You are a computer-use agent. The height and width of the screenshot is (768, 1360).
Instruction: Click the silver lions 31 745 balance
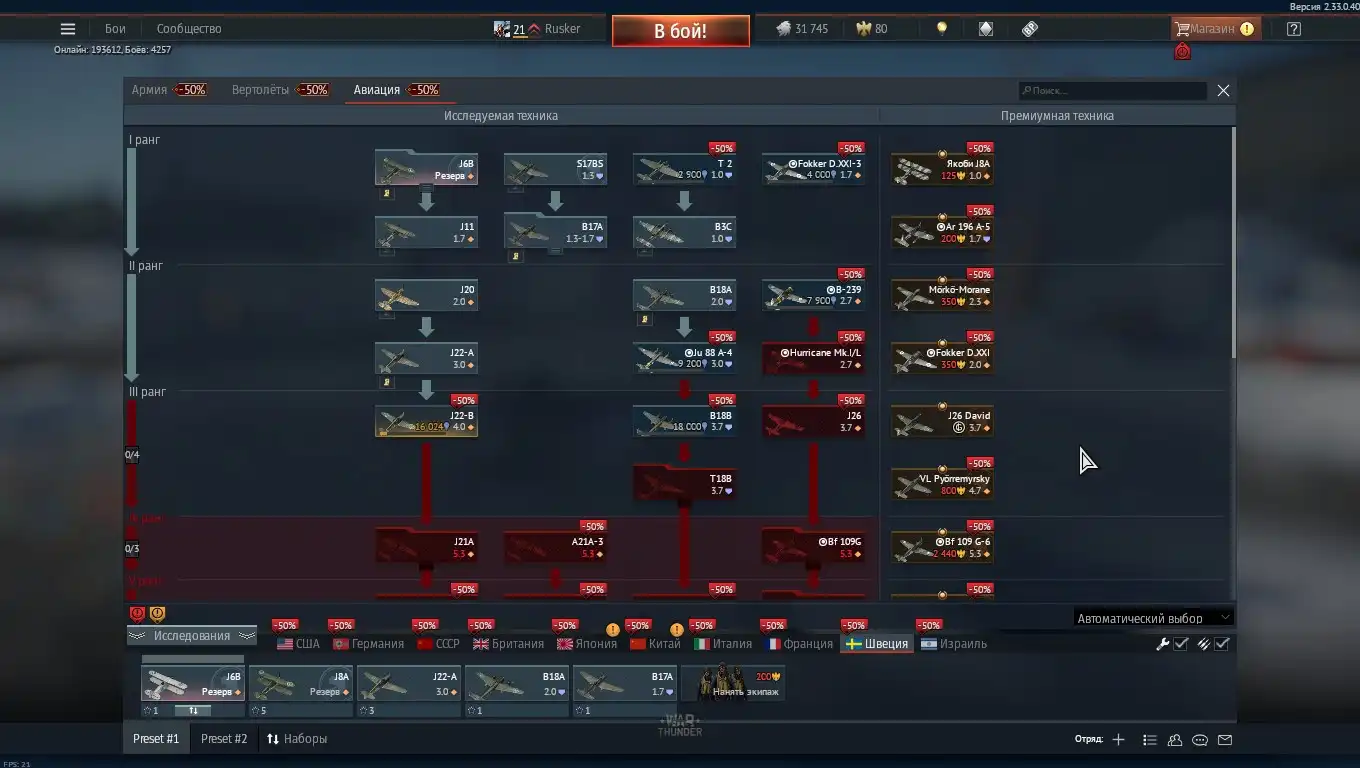point(802,29)
